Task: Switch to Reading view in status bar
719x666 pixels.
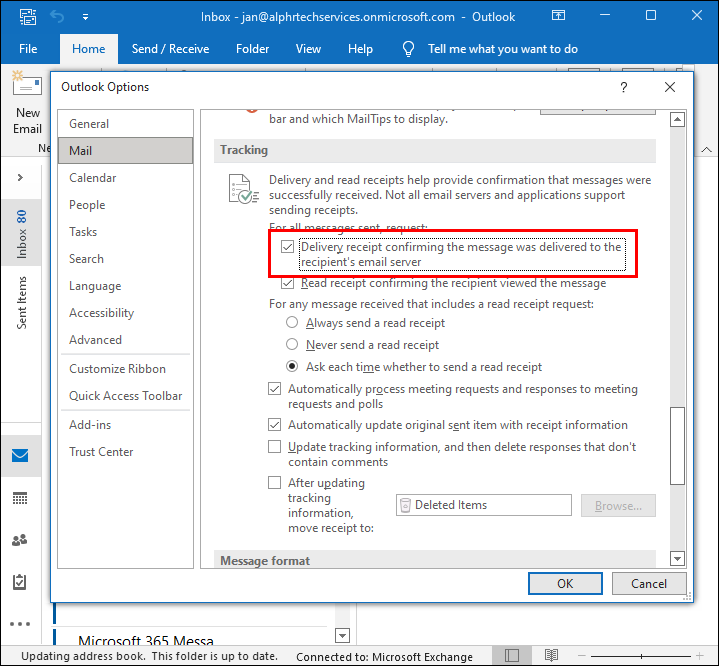Action: [x=551, y=655]
